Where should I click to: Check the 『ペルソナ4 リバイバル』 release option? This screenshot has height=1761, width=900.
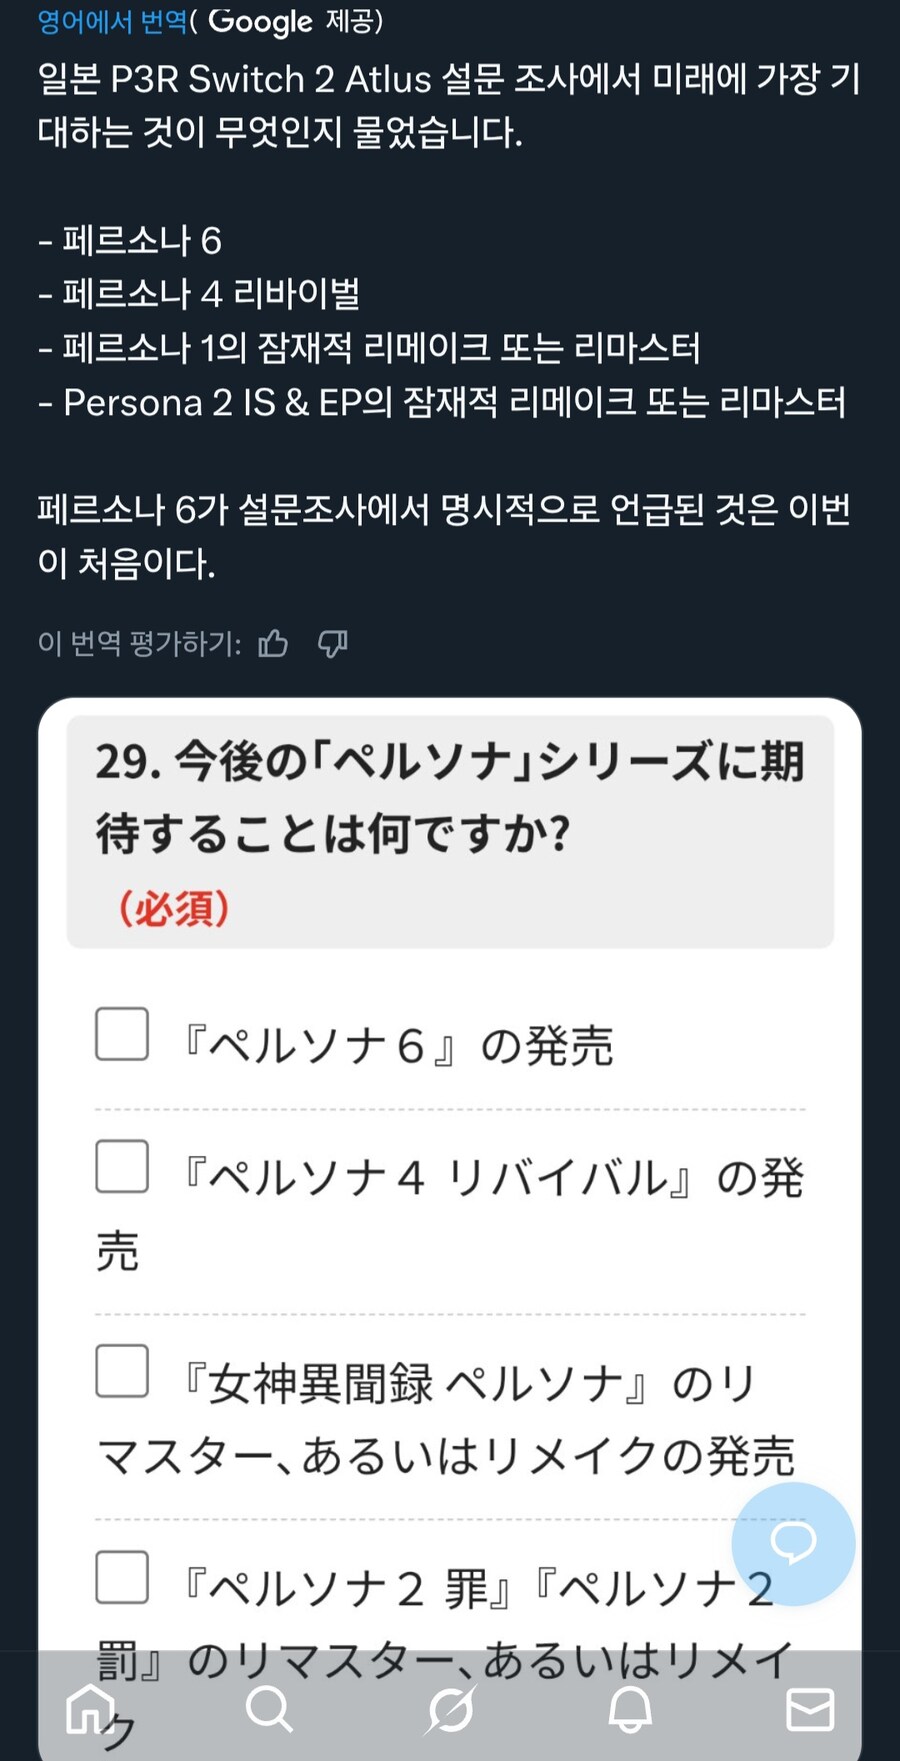(120, 1166)
